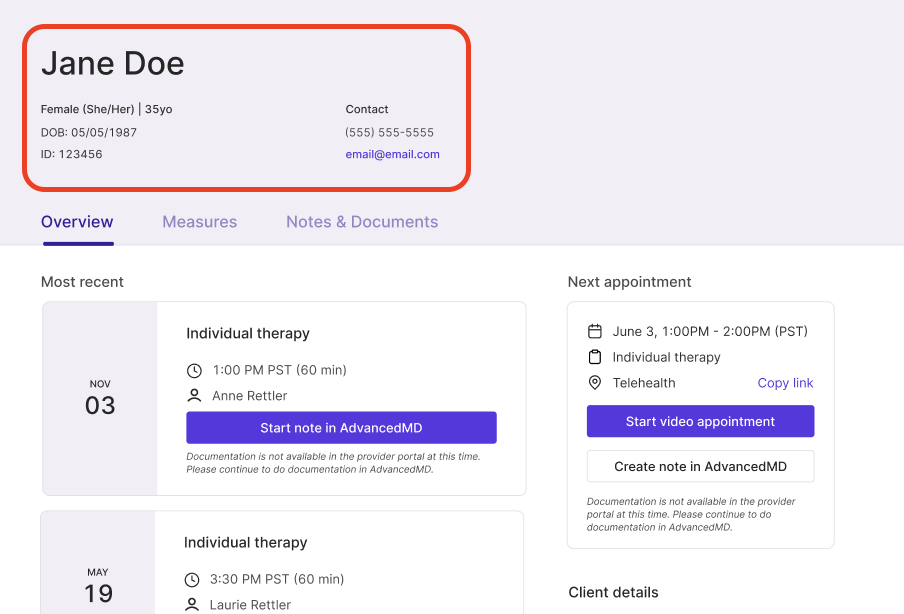Click the Most recent heading
904x614 pixels.
click(x=82, y=282)
